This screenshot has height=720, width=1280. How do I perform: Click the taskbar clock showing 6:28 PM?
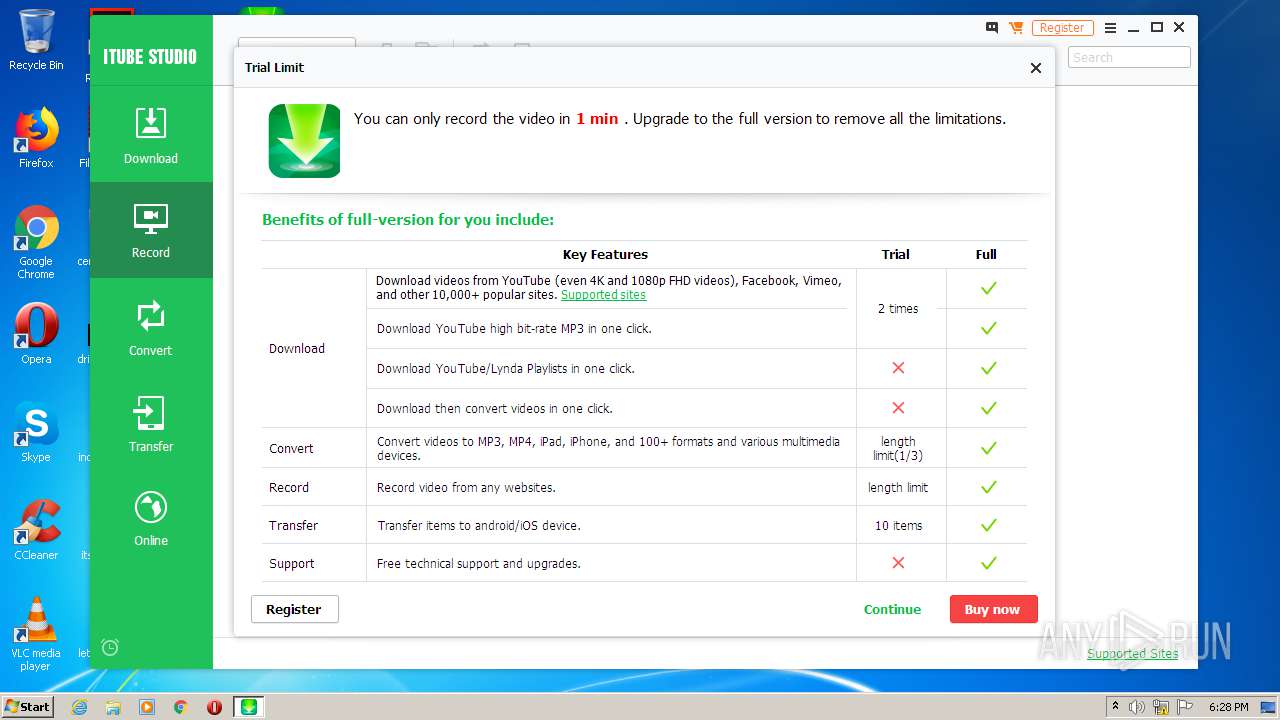point(1228,707)
